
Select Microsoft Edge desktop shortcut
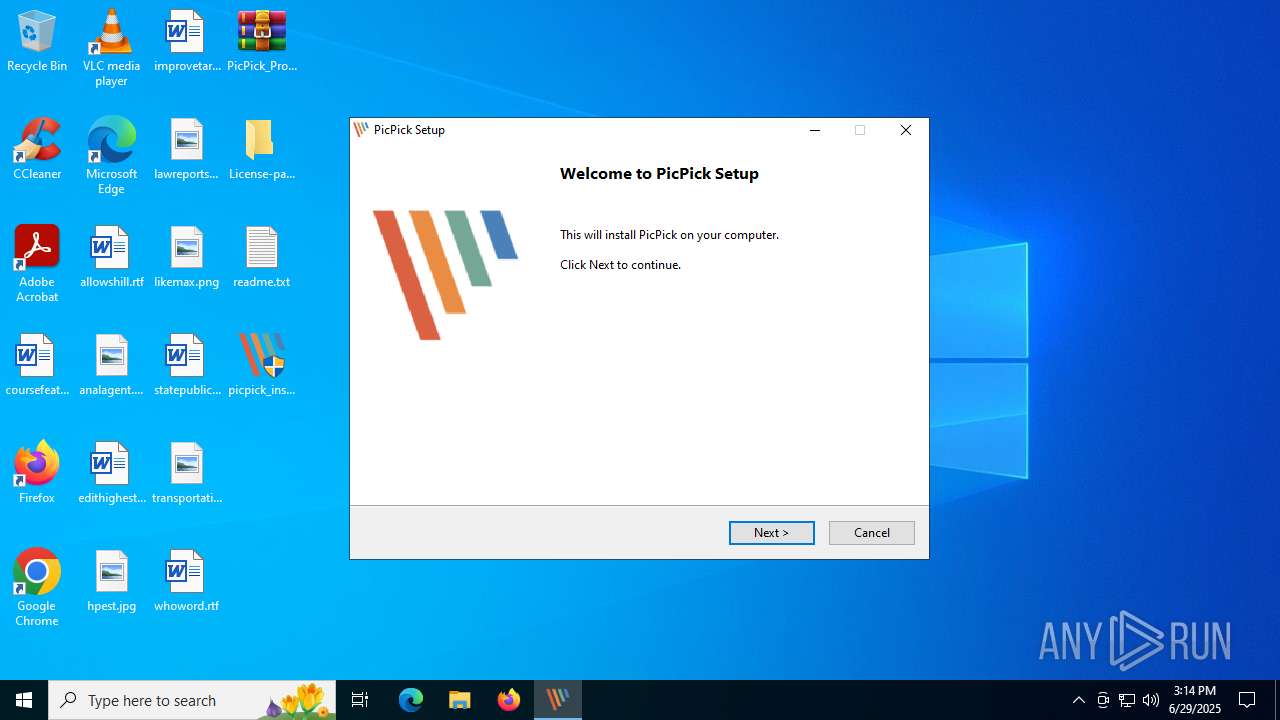pyautogui.click(x=111, y=156)
